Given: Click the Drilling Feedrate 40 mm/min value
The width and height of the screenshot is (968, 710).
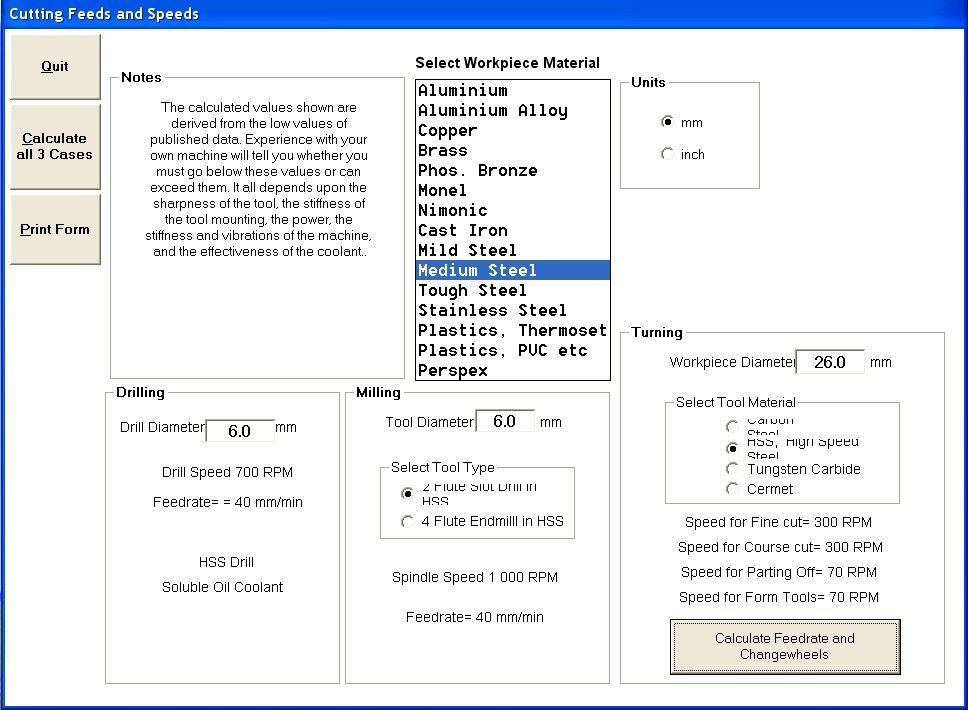Looking at the screenshot, I should pyautogui.click(x=228, y=502).
